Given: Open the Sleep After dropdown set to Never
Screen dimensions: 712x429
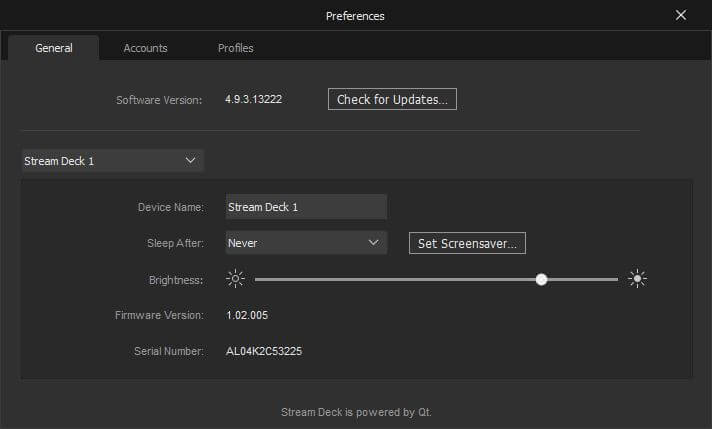Looking at the screenshot, I should [x=306, y=243].
